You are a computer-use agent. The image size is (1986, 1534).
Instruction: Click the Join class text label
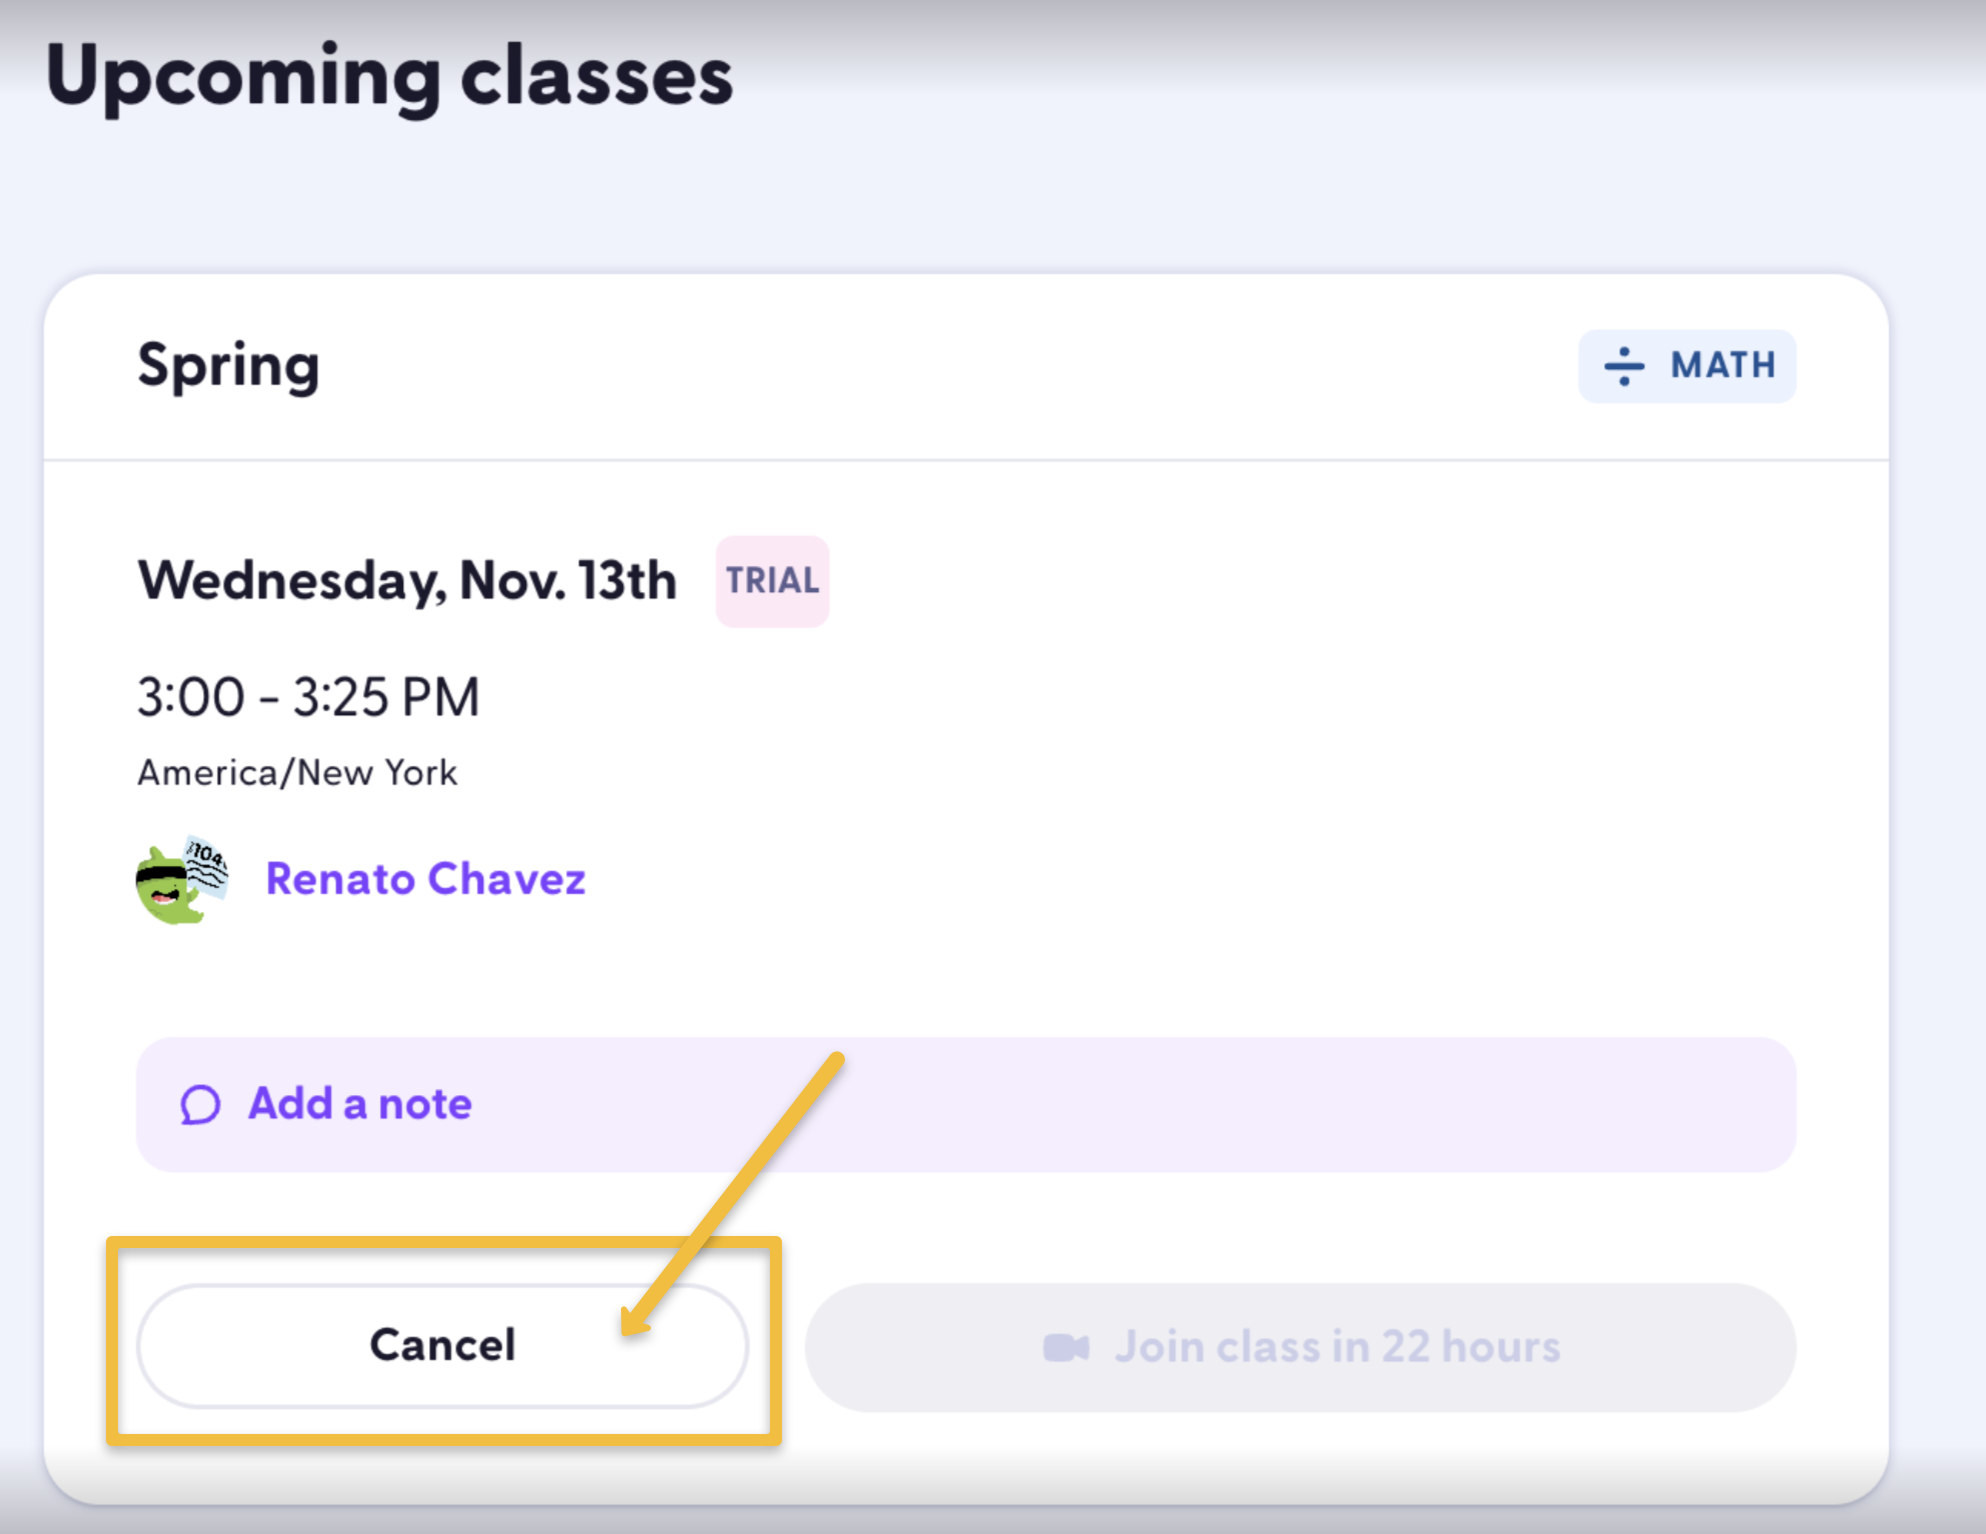pos(1337,1347)
